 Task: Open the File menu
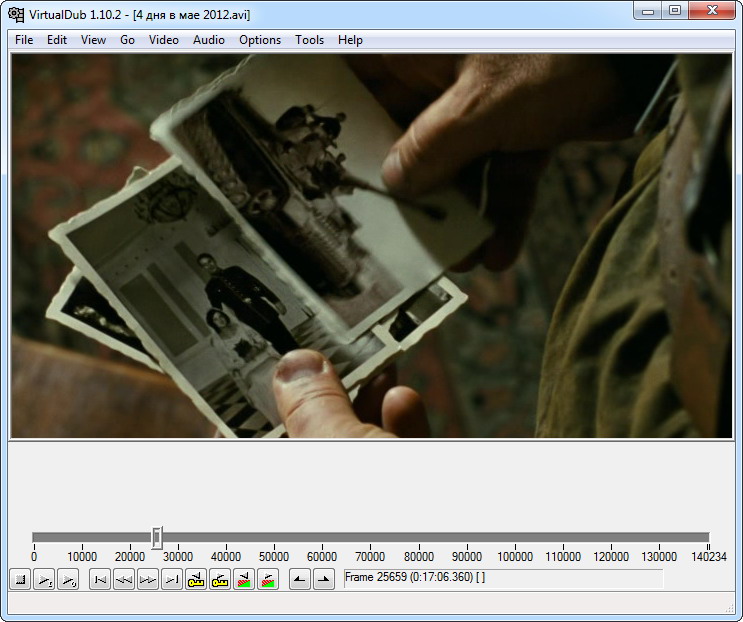pyautogui.click(x=24, y=40)
